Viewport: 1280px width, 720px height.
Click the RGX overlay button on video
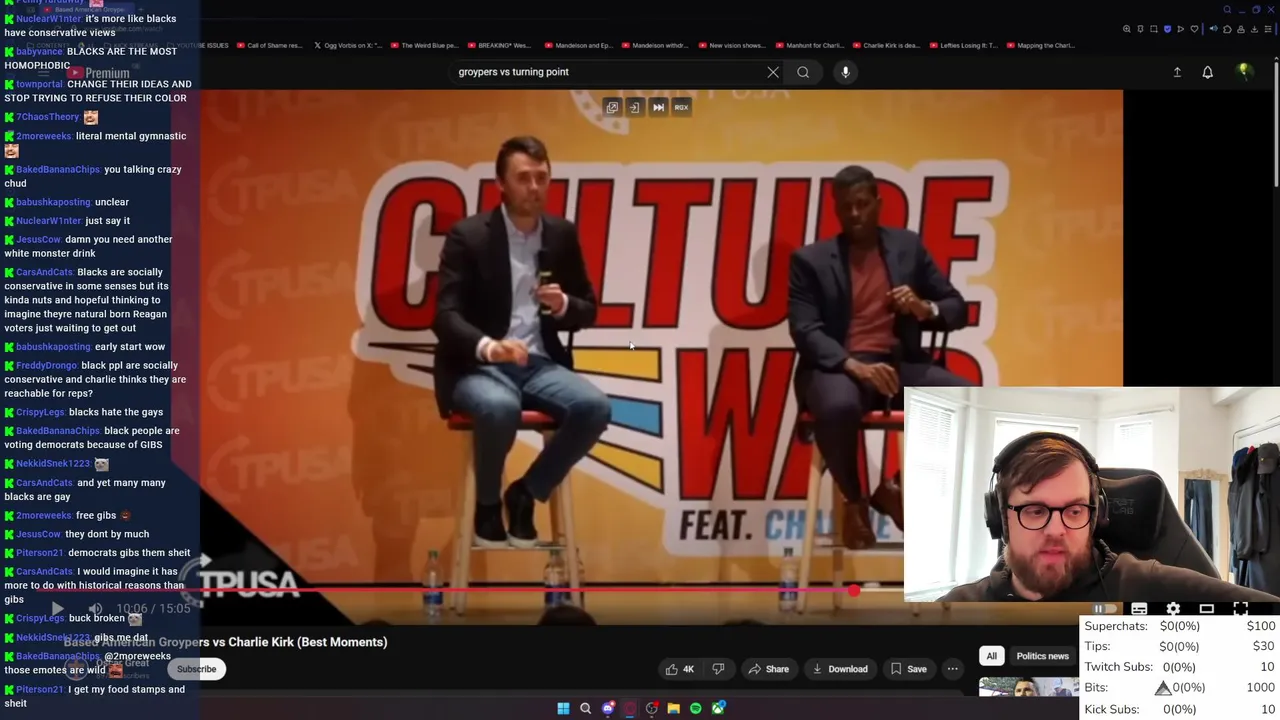point(681,107)
